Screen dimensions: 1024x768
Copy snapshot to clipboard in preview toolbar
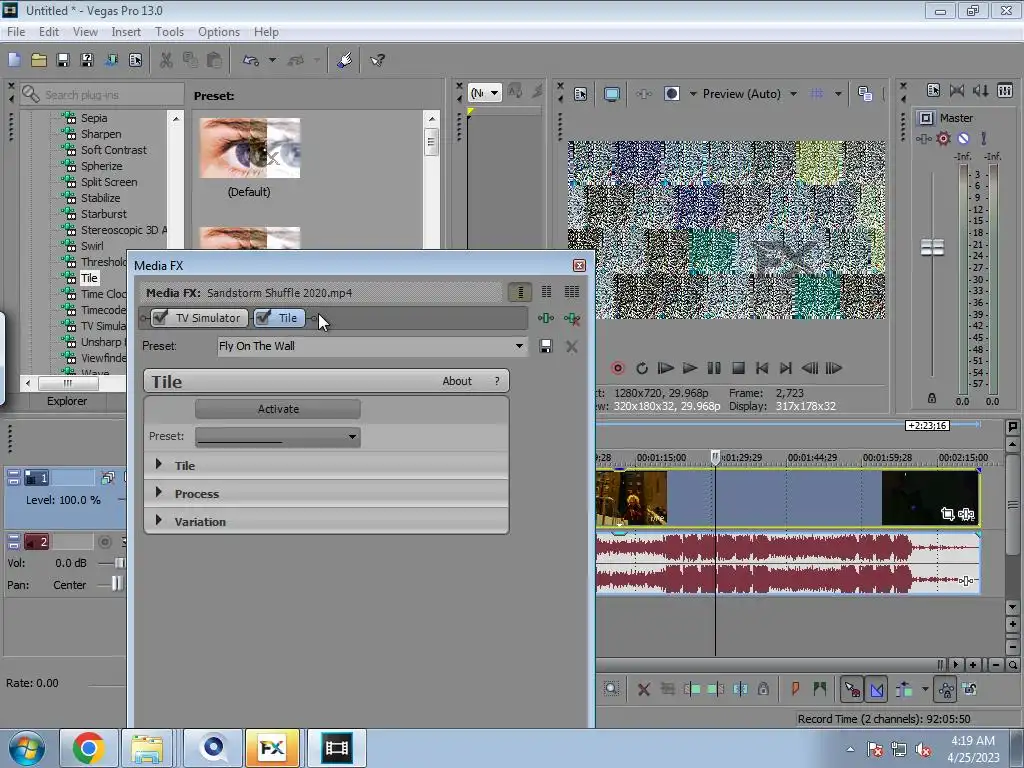(x=865, y=94)
